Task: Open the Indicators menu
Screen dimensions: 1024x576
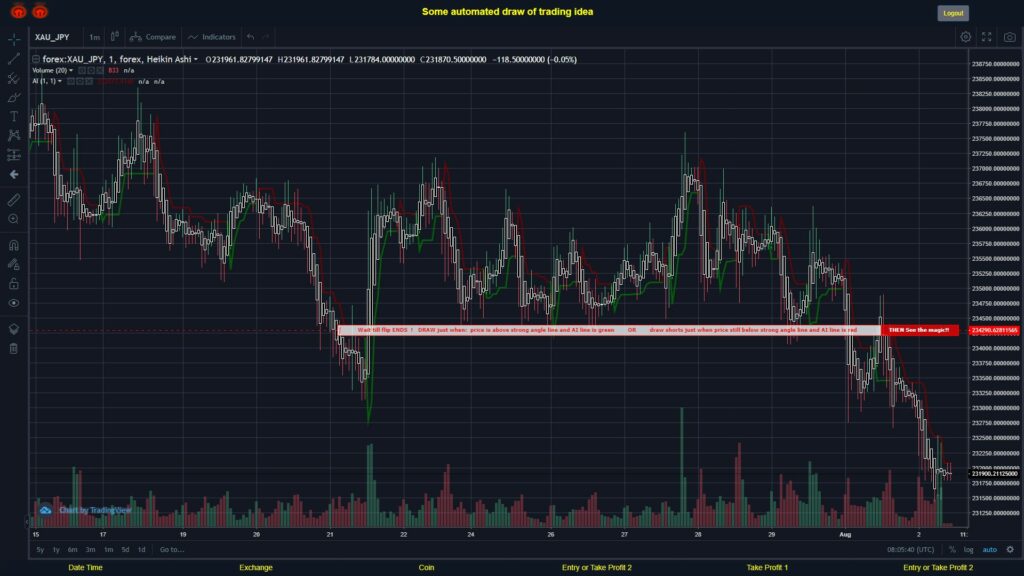Action: click(212, 37)
